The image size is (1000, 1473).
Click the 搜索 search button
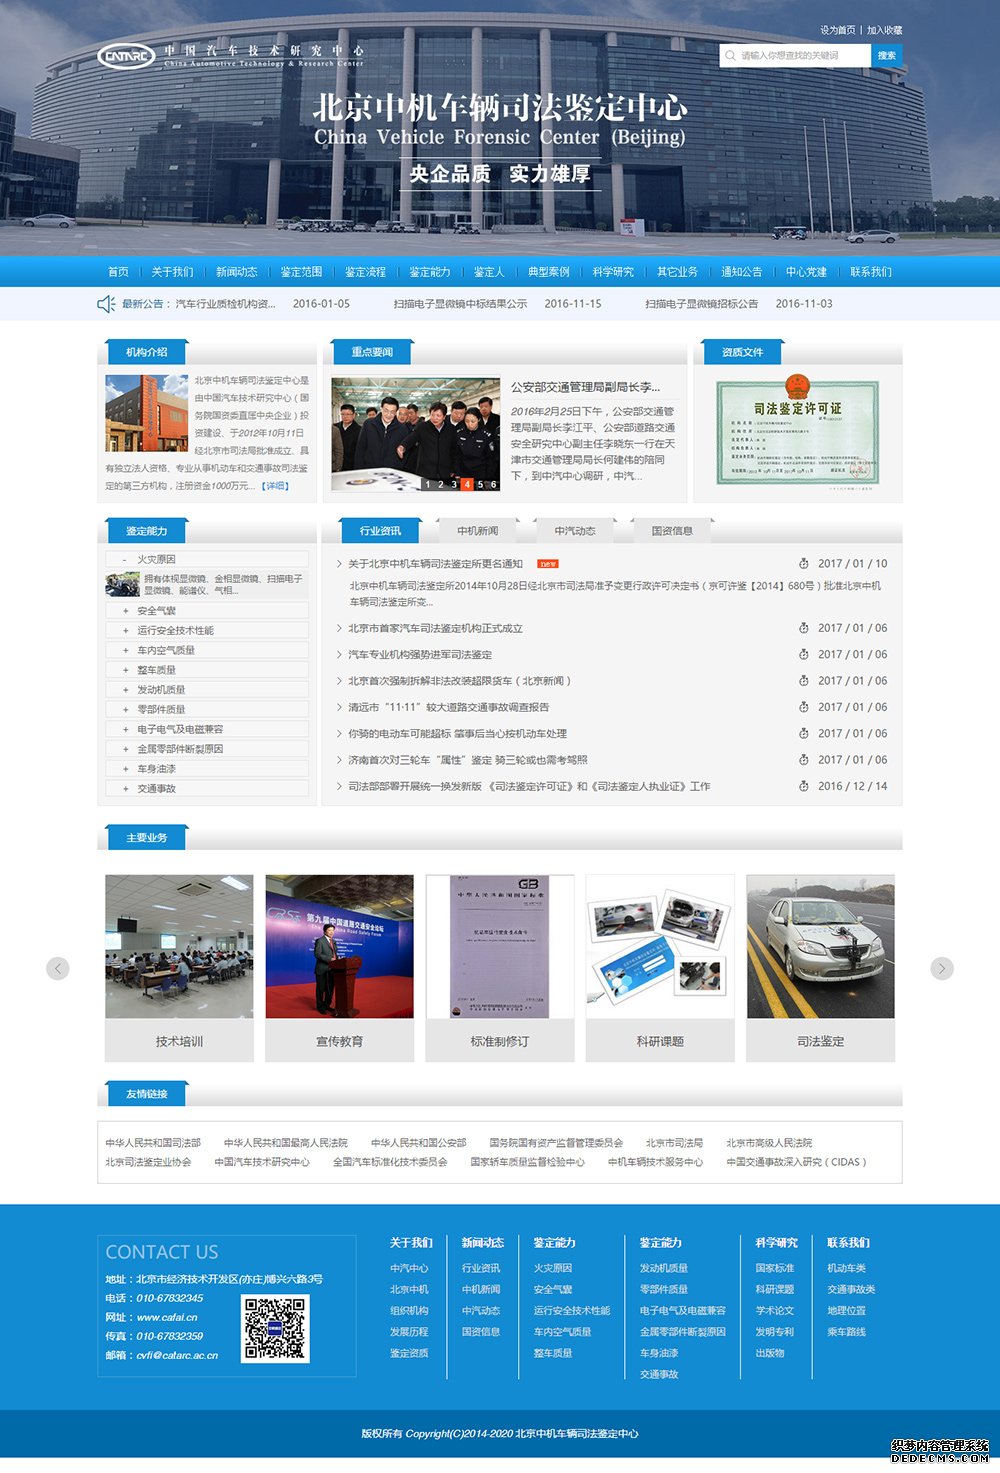887,56
